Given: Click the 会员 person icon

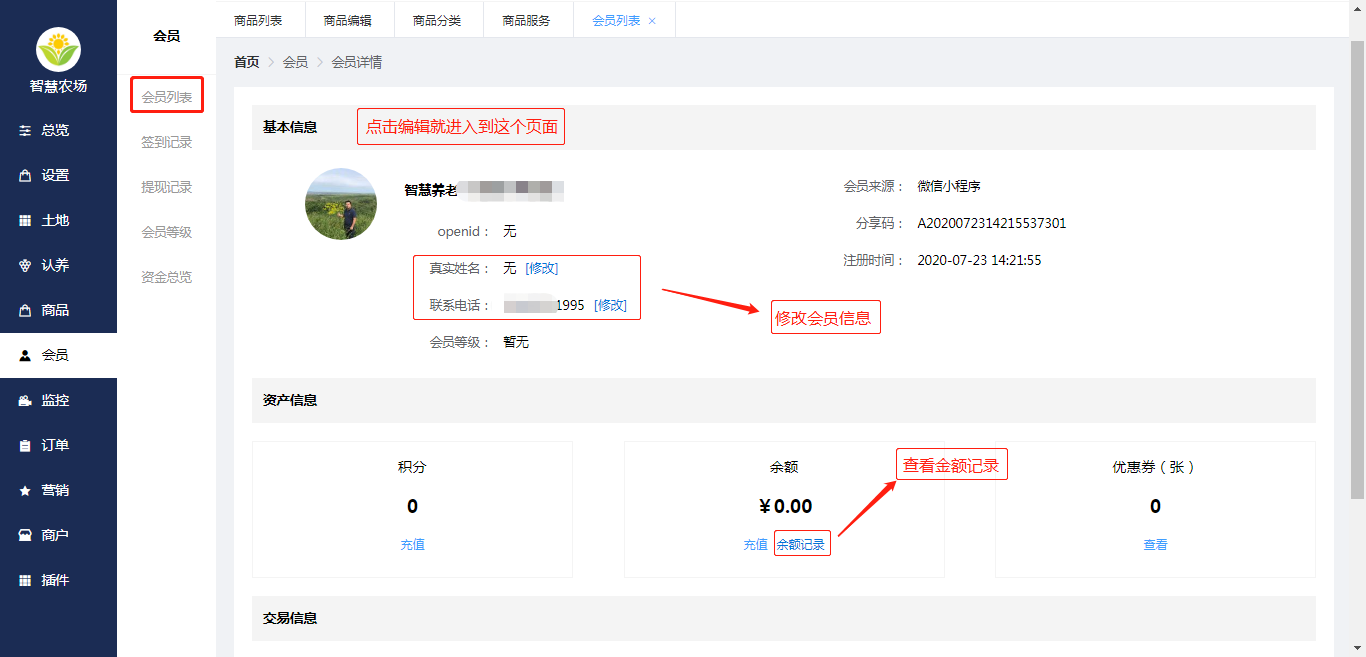Looking at the screenshot, I should 25,355.
